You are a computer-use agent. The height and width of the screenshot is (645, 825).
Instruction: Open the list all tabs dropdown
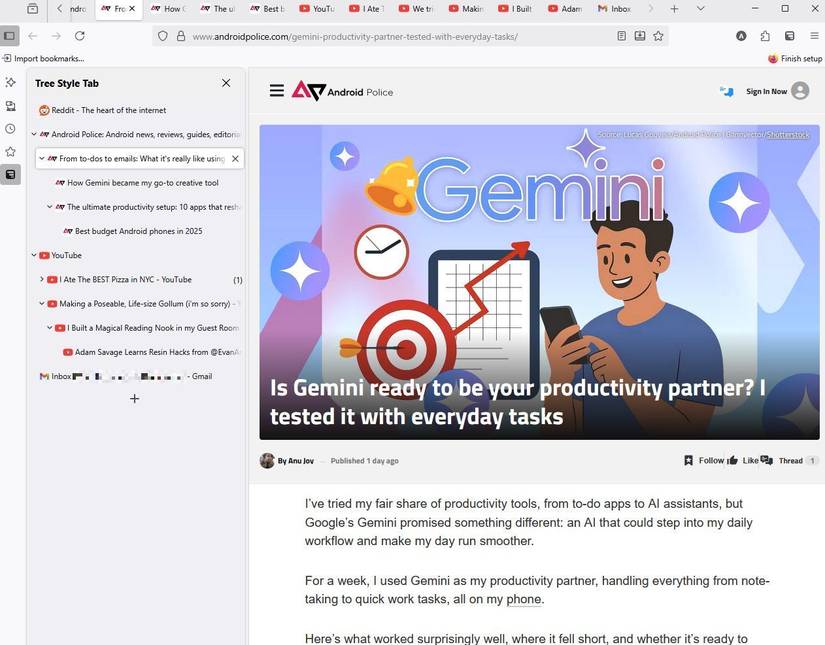pos(700,9)
